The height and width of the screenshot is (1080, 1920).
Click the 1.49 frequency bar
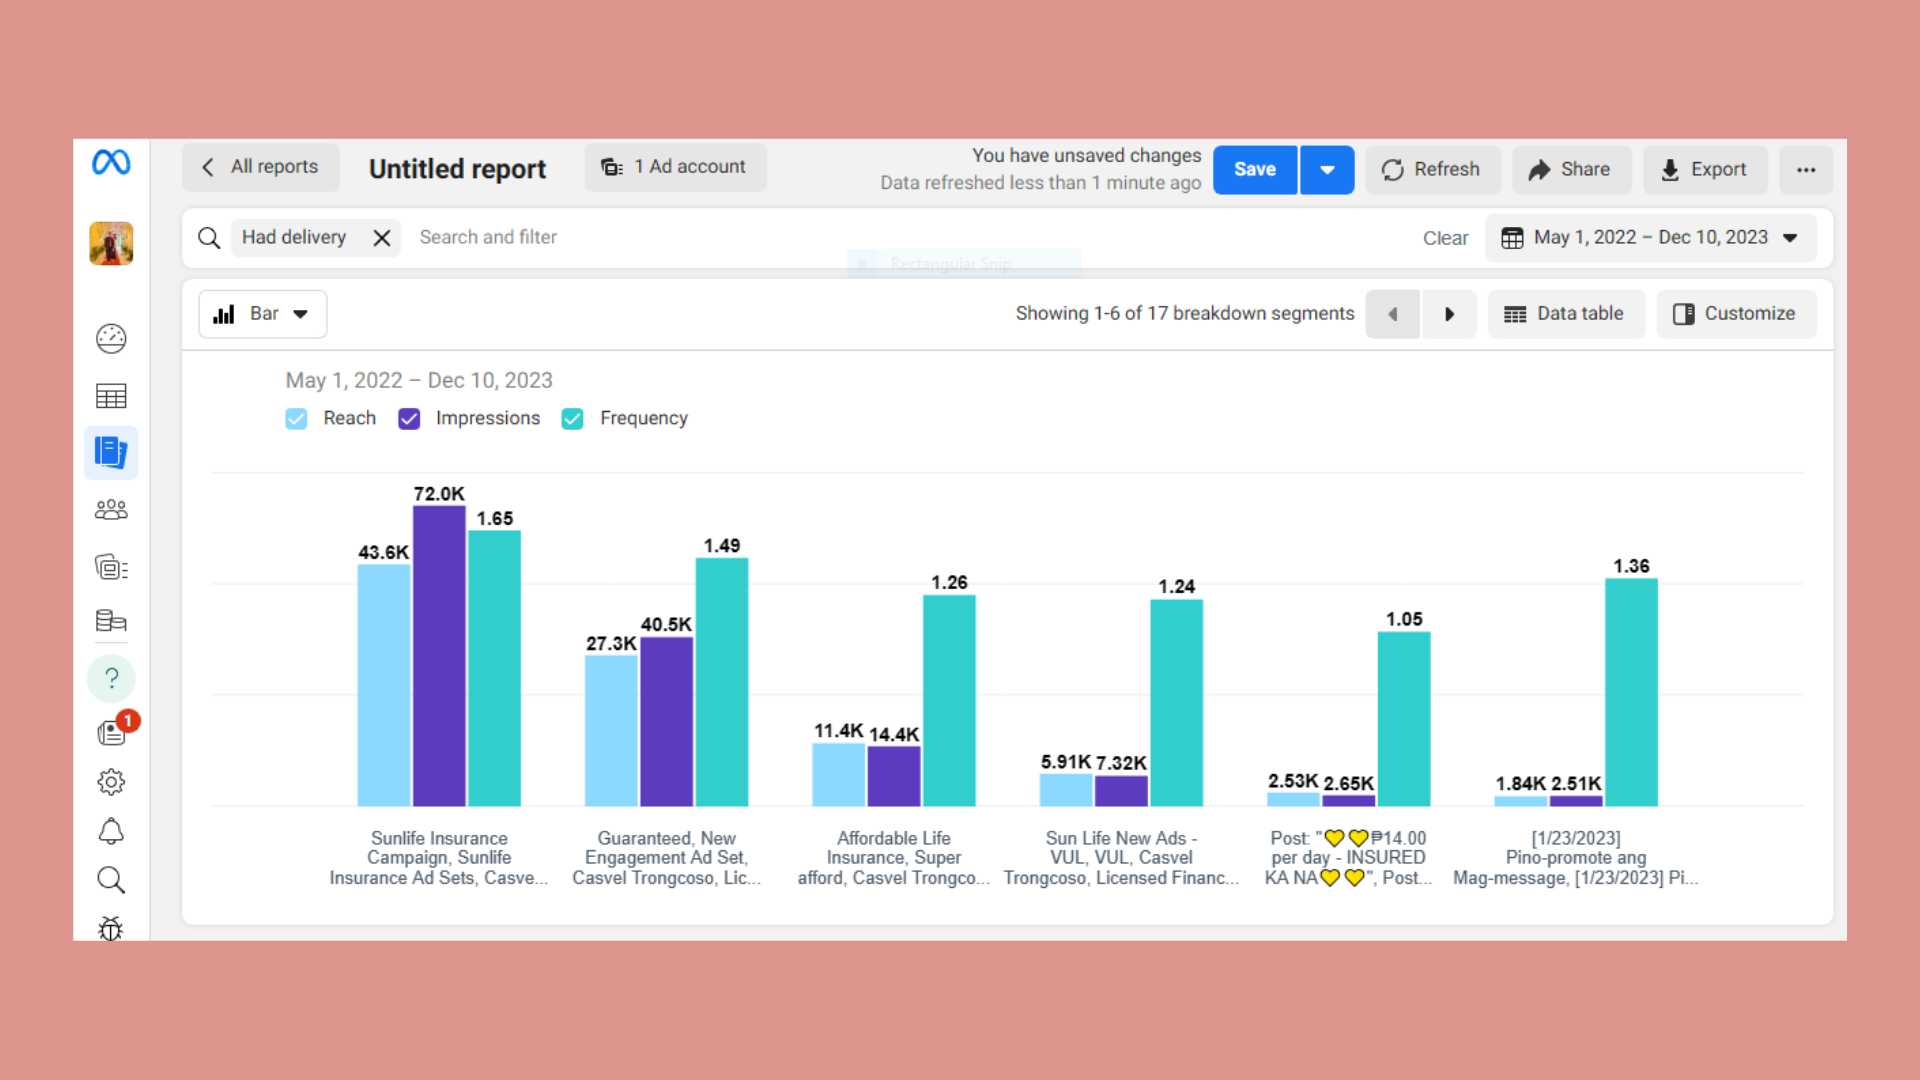pos(722,682)
